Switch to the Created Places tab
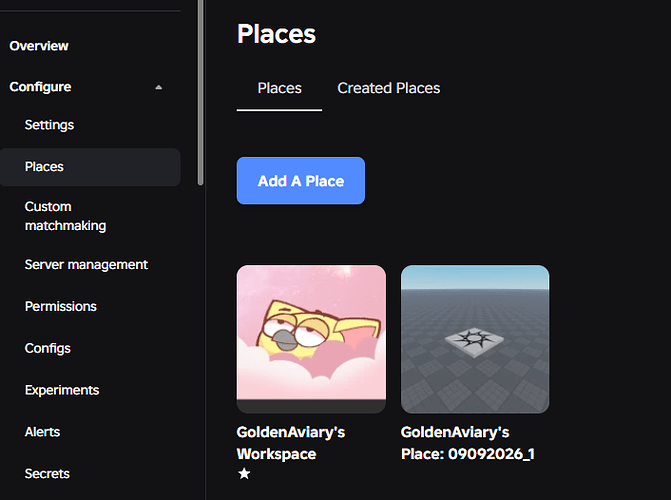This screenshot has height=500, width=671. (x=389, y=88)
